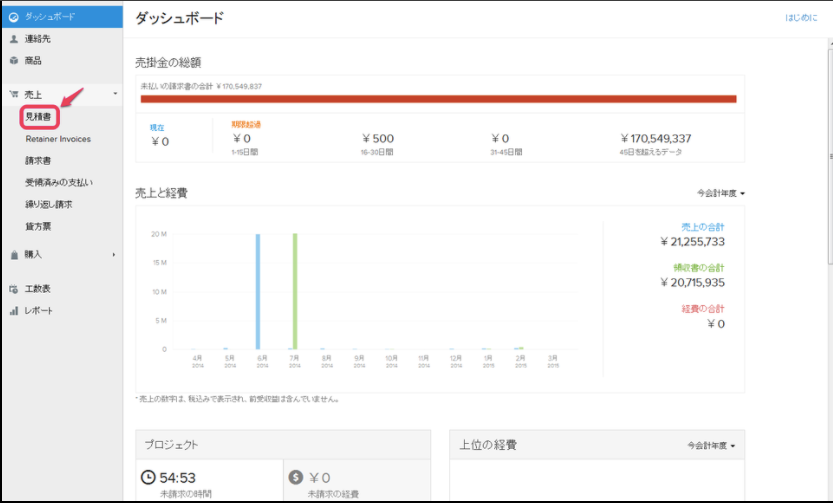Select Retainer Invoices in sidebar

click(x=58, y=139)
